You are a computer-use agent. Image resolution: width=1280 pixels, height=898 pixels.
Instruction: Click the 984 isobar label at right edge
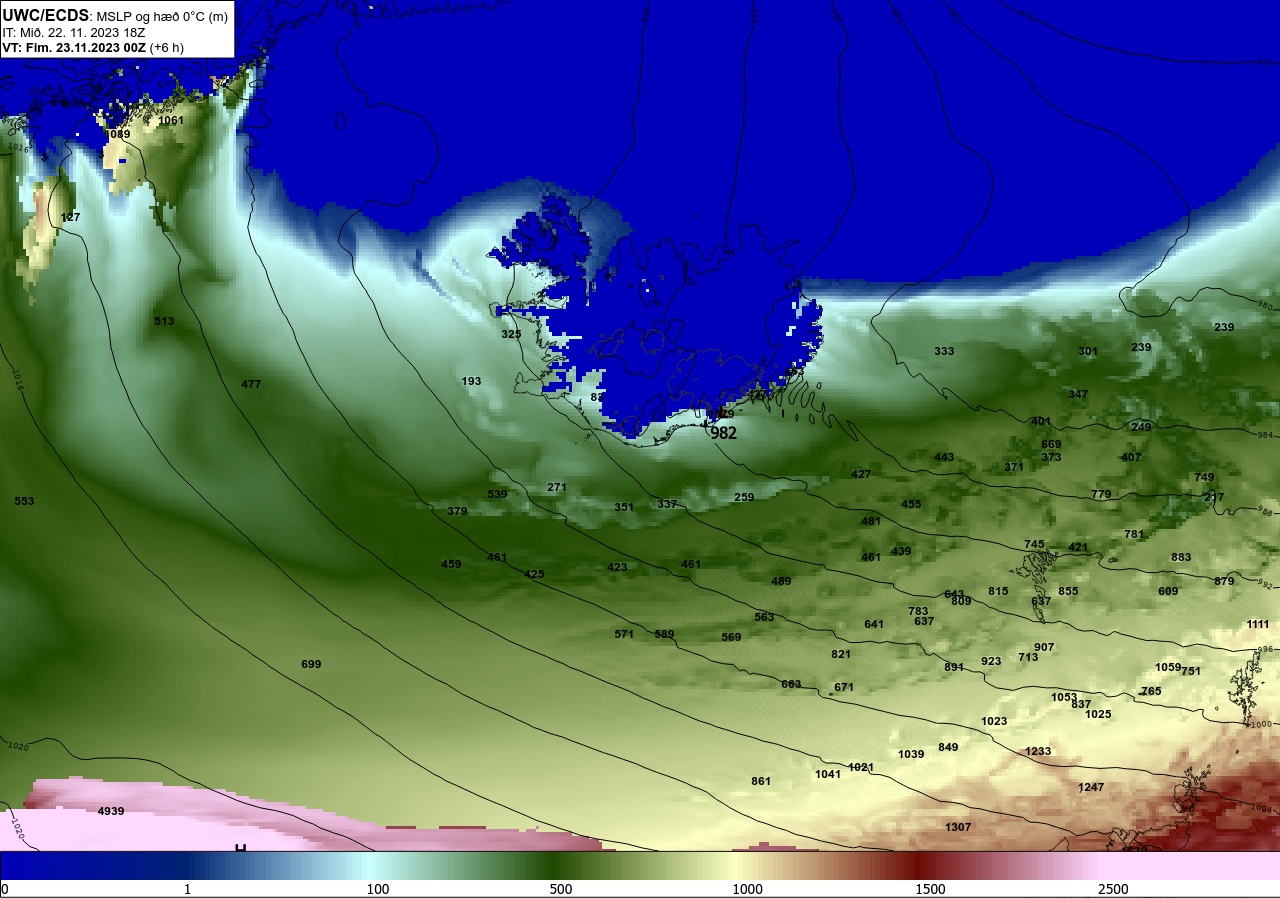click(x=1264, y=435)
